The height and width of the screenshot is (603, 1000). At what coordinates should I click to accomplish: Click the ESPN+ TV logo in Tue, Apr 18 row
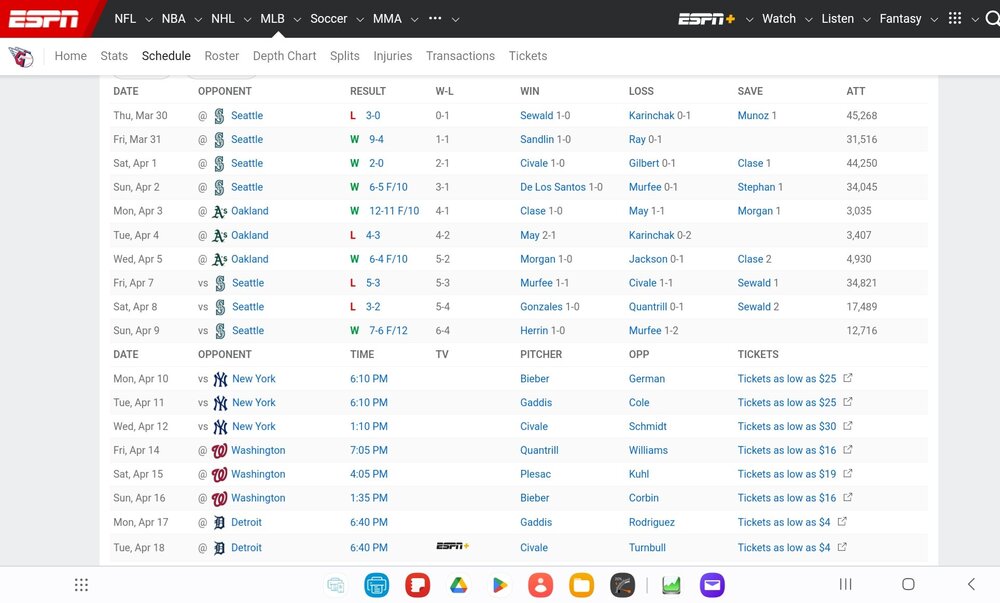[x=452, y=546]
